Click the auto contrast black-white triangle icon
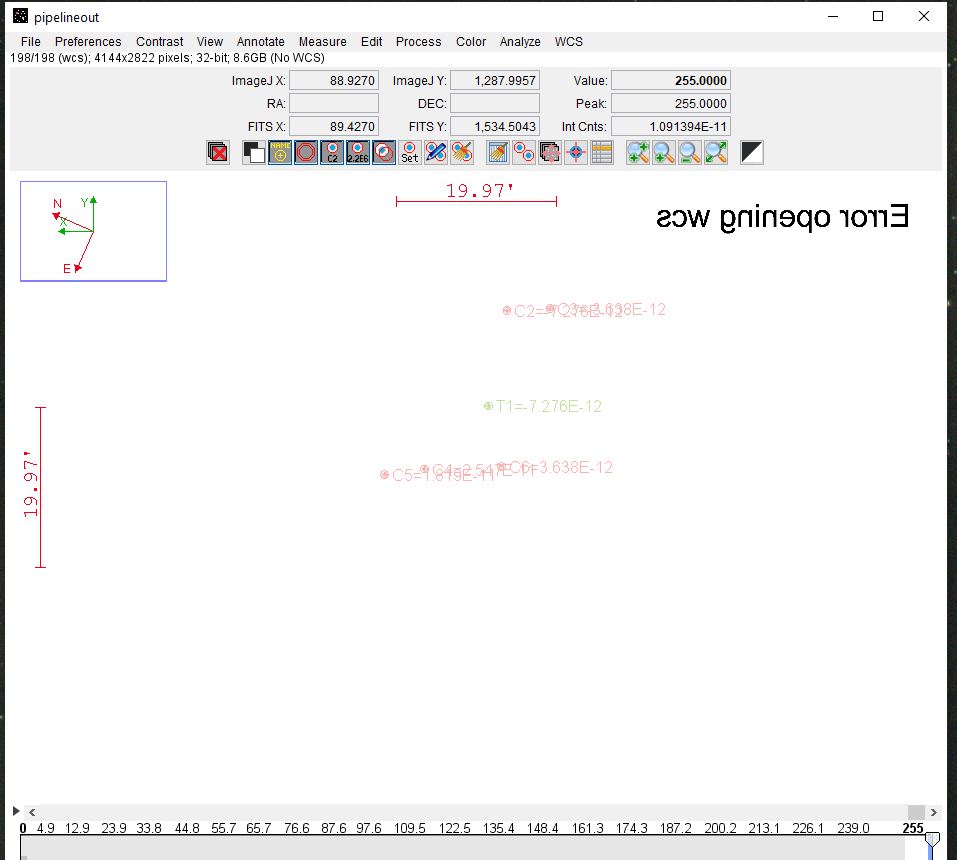Viewport: 957px width, 860px height. (x=752, y=153)
